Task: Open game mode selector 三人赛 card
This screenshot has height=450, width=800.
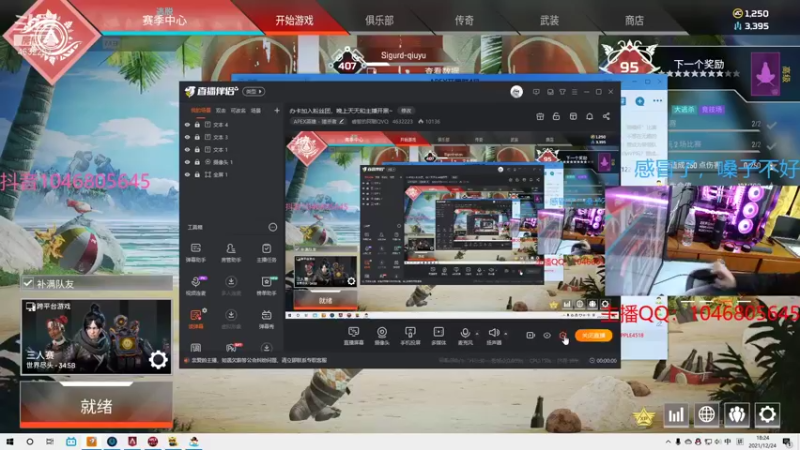Action: point(96,337)
